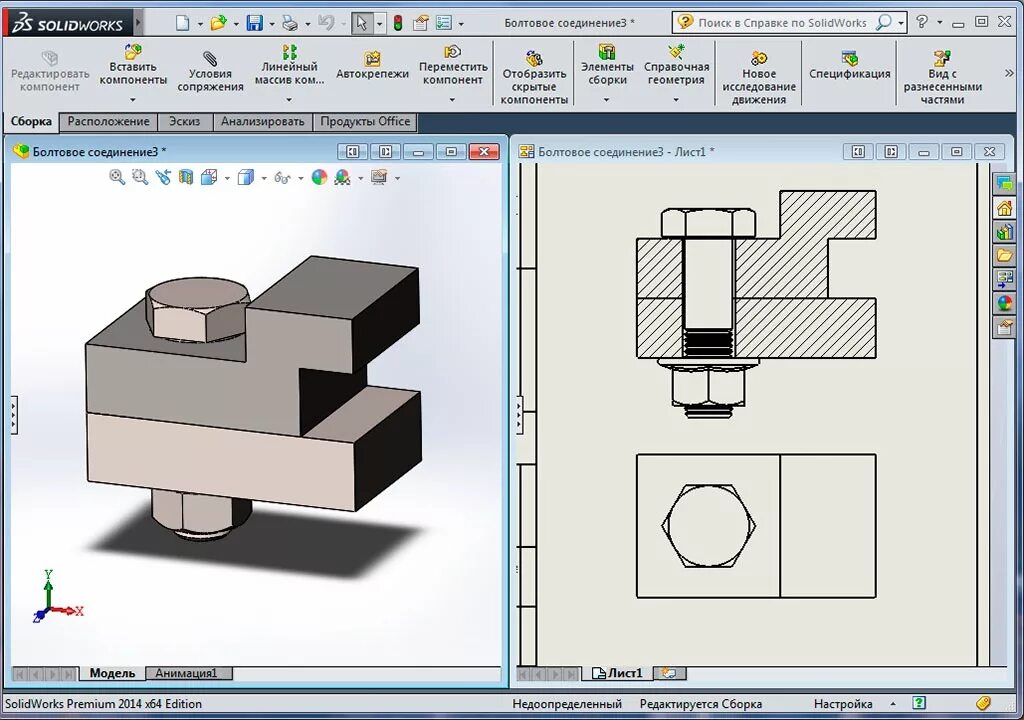Select the Zoom to Area tool
This screenshot has height=720, width=1024.
139,176
